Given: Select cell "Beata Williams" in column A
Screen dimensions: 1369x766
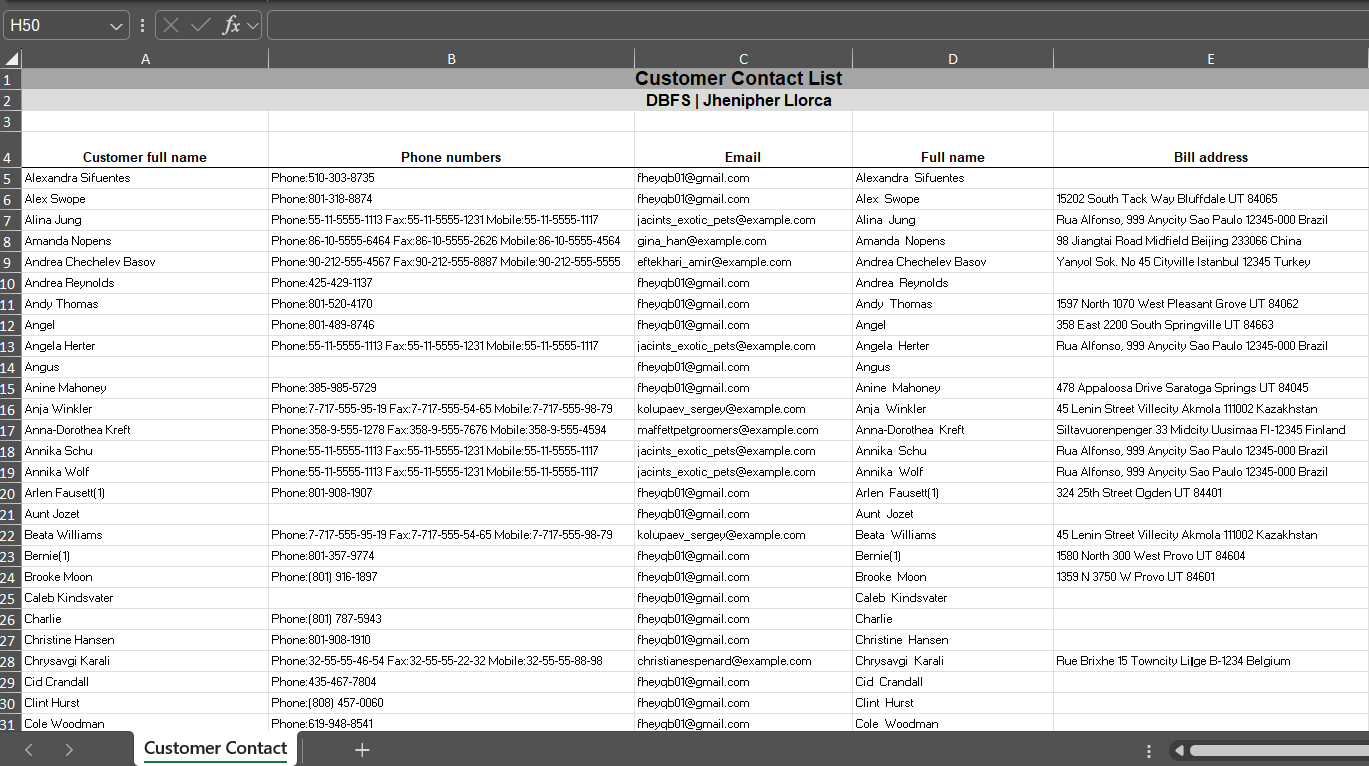Looking at the screenshot, I should pos(145,535).
